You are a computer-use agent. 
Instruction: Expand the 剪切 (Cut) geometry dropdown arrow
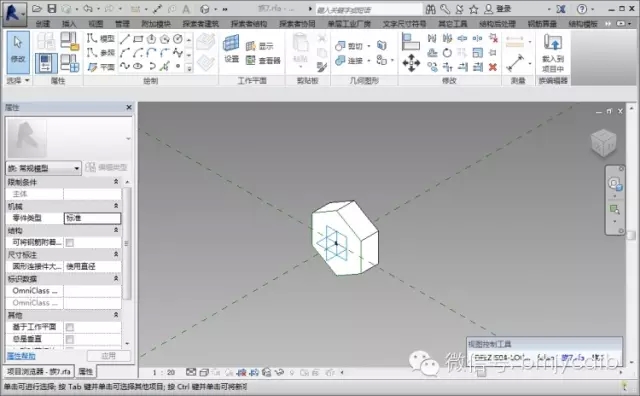pos(369,46)
